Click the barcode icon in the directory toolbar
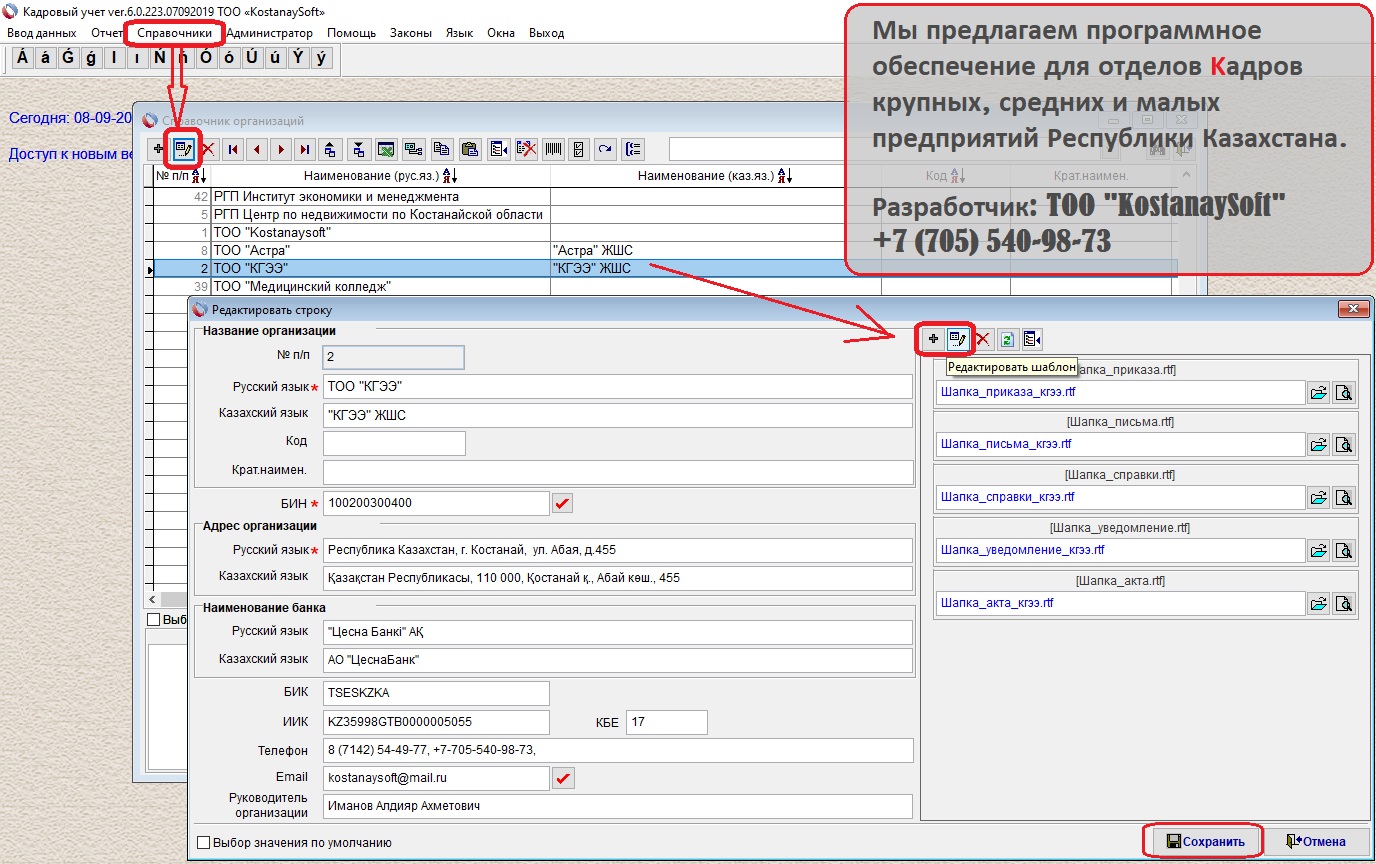This screenshot has width=1376, height=864. click(x=553, y=150)
